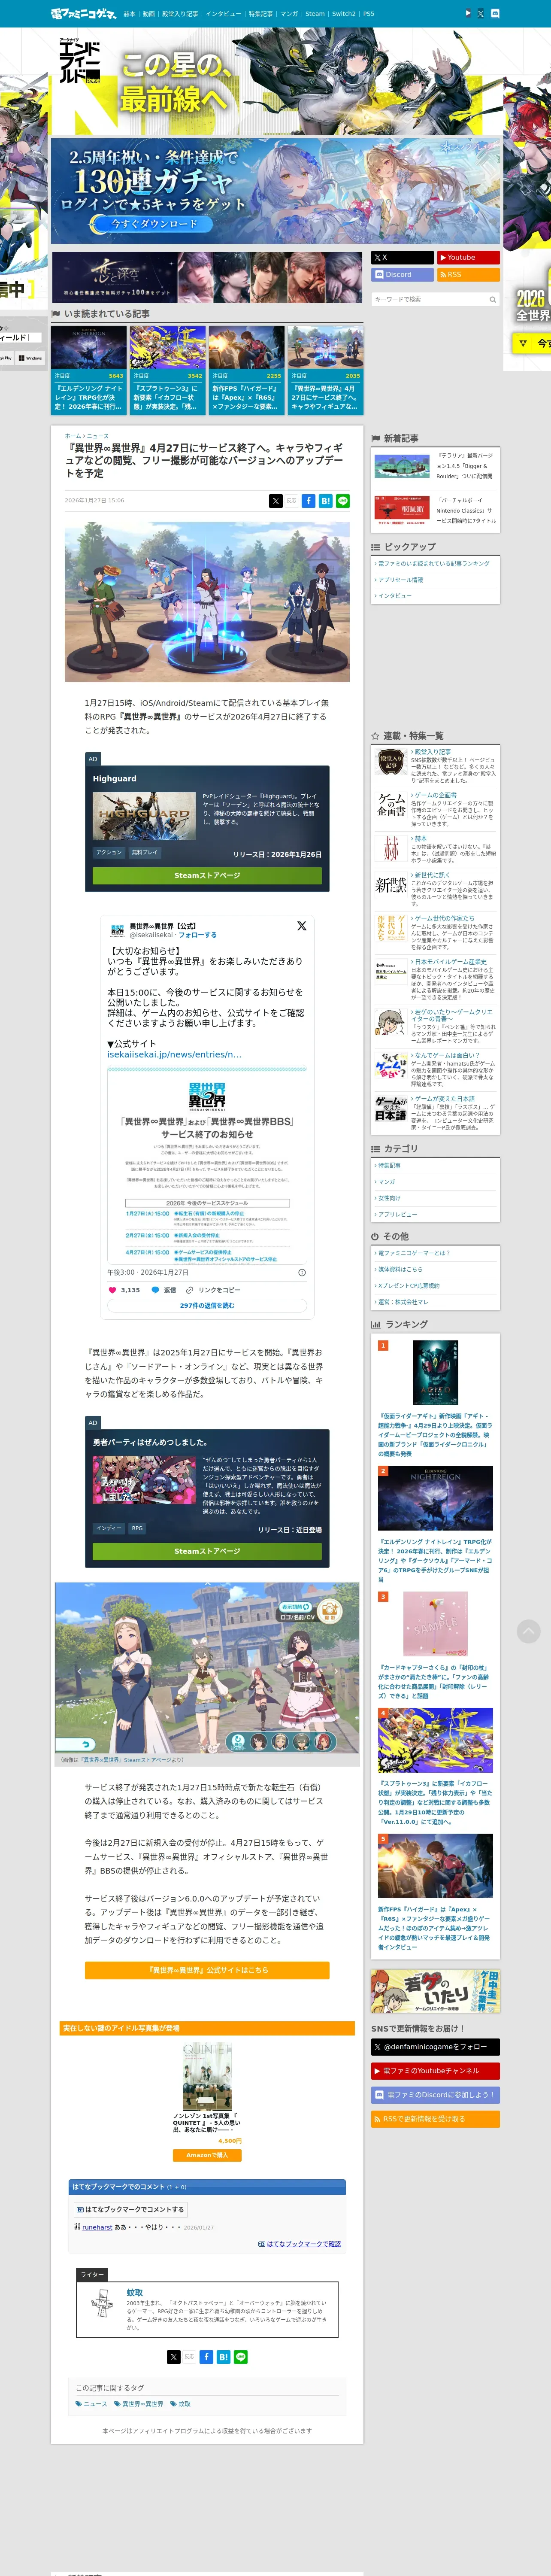Image resolution: width=551 pixels, height=2576 pixels.
Task: Bookmark with Hatena B! in bottom share row
Action: pos(223,2357)
